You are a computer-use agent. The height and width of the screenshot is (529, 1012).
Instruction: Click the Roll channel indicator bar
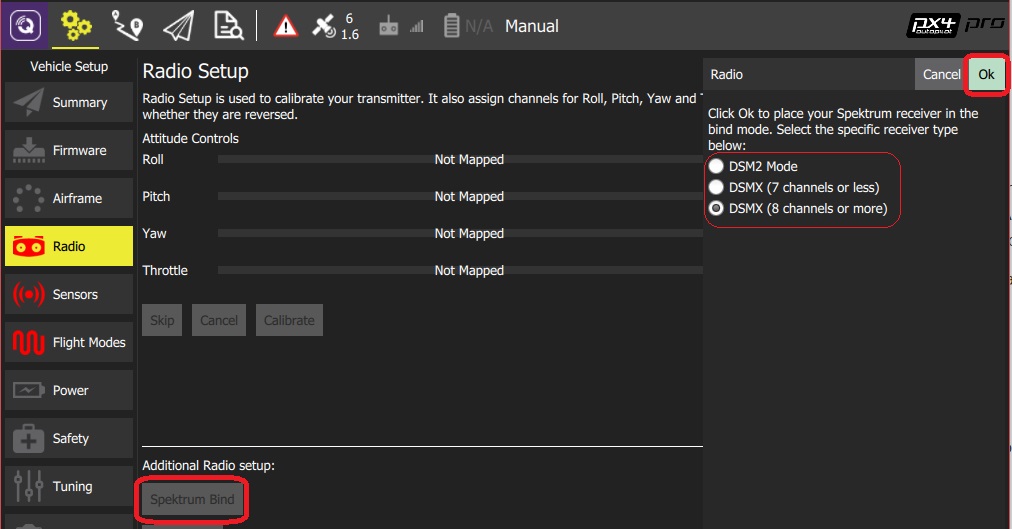(x=460, y=160)
